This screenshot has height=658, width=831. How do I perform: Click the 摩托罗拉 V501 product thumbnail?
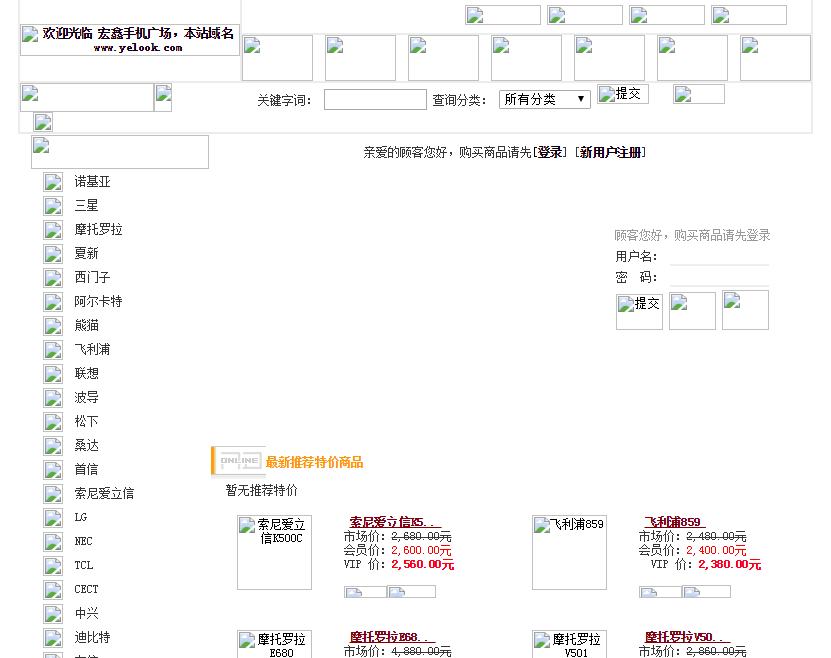[569, 644]
